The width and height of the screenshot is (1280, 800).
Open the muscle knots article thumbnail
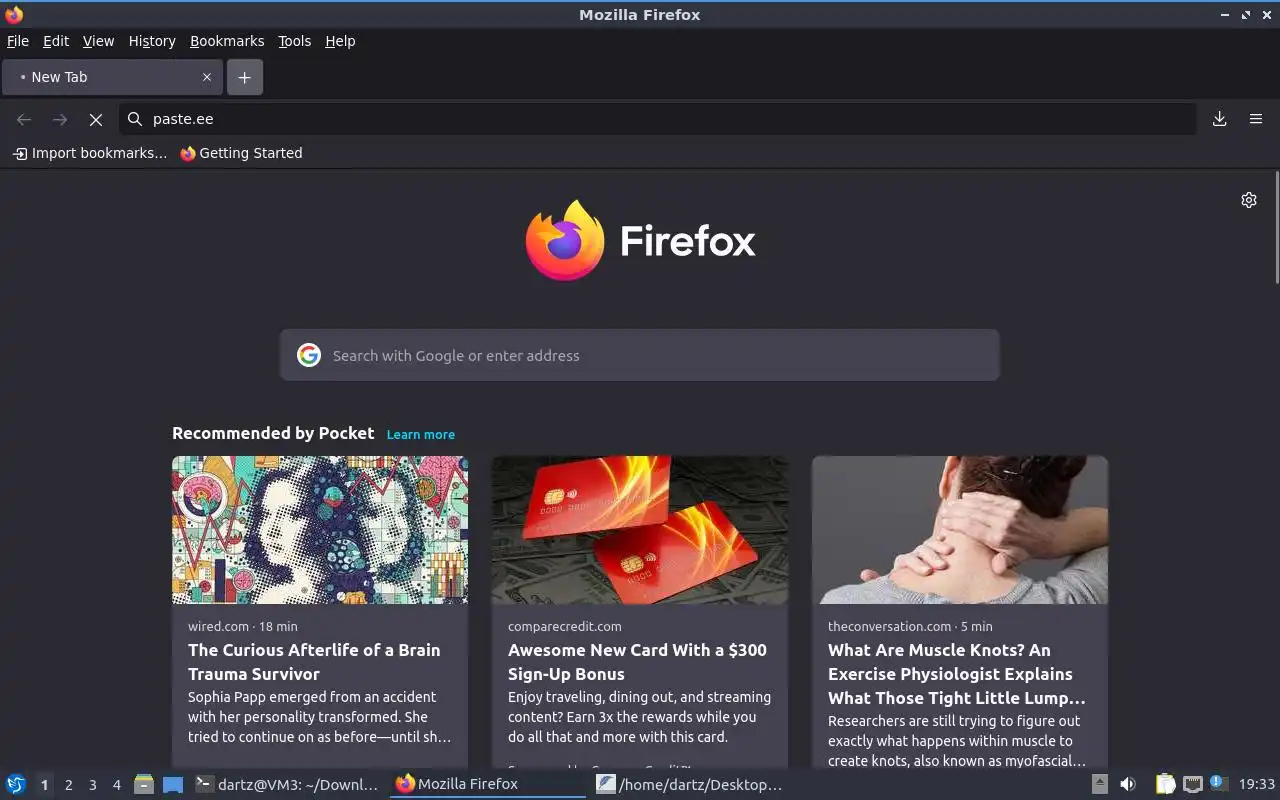[960, 530]
